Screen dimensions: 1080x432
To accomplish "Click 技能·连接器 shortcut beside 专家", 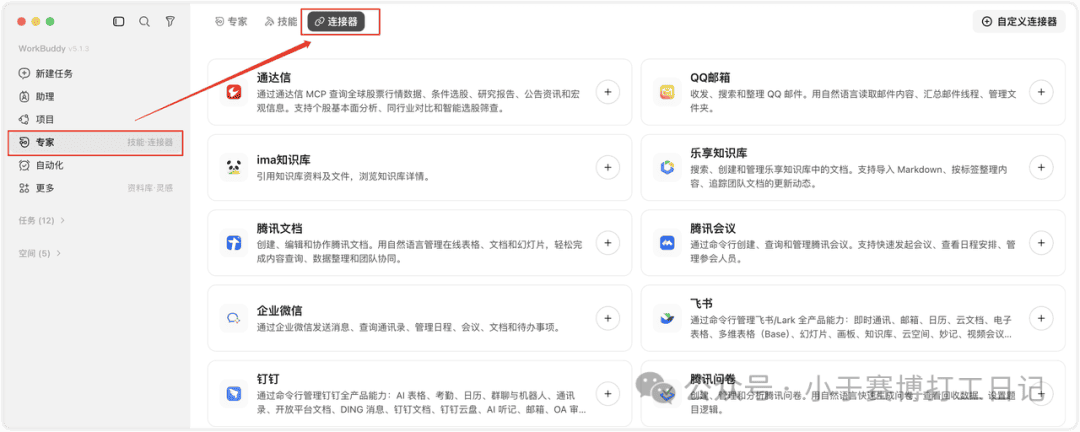I will coord(149,143).
